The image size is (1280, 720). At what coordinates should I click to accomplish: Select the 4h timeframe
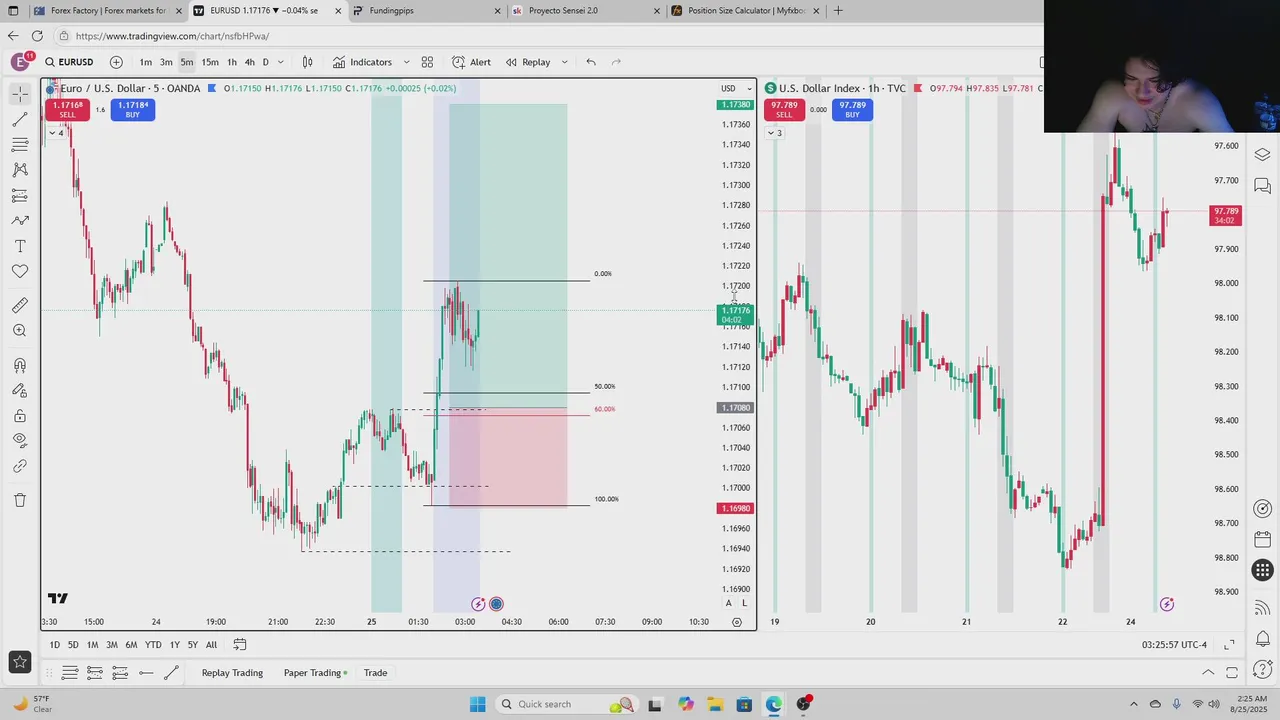(250, 62)
